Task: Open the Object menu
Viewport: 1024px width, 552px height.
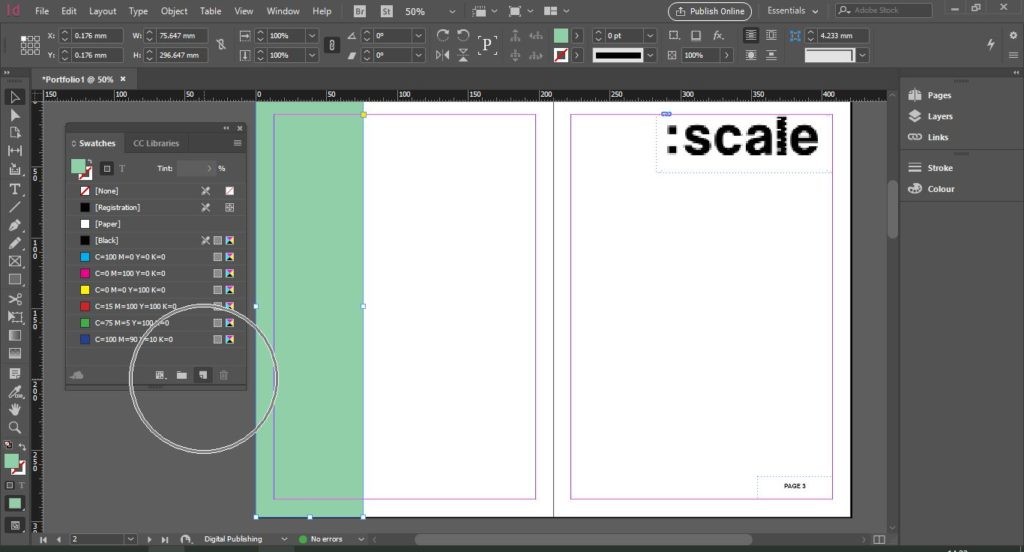Action: [174, 11]
